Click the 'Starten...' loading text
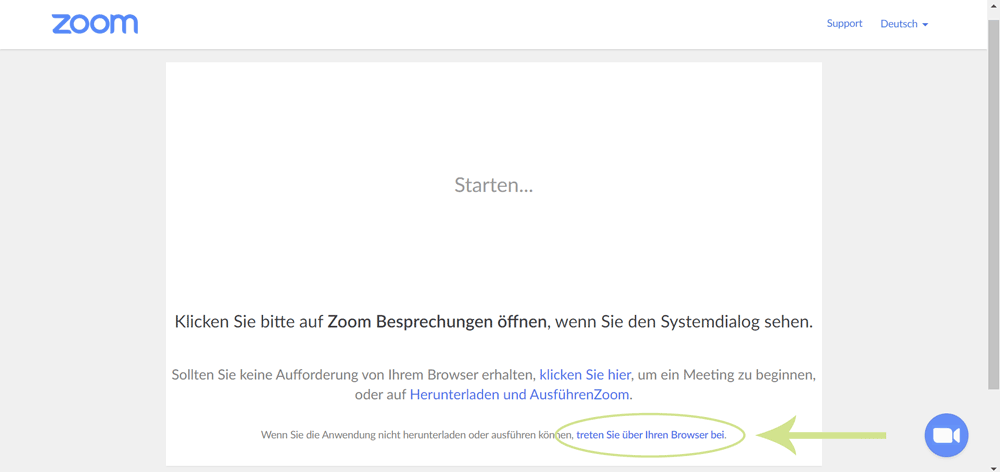This screenshot has width=1000, height=472. 493,185
